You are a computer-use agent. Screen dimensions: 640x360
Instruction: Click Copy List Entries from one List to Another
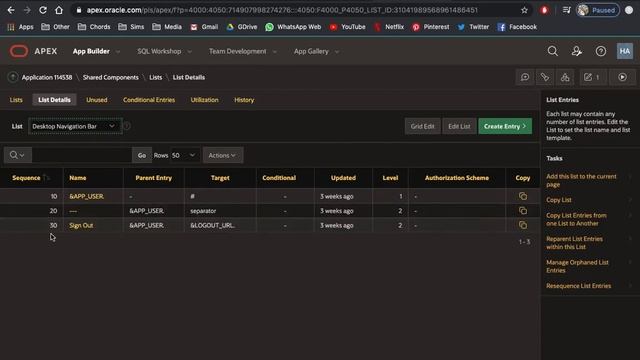click(576, 219)
